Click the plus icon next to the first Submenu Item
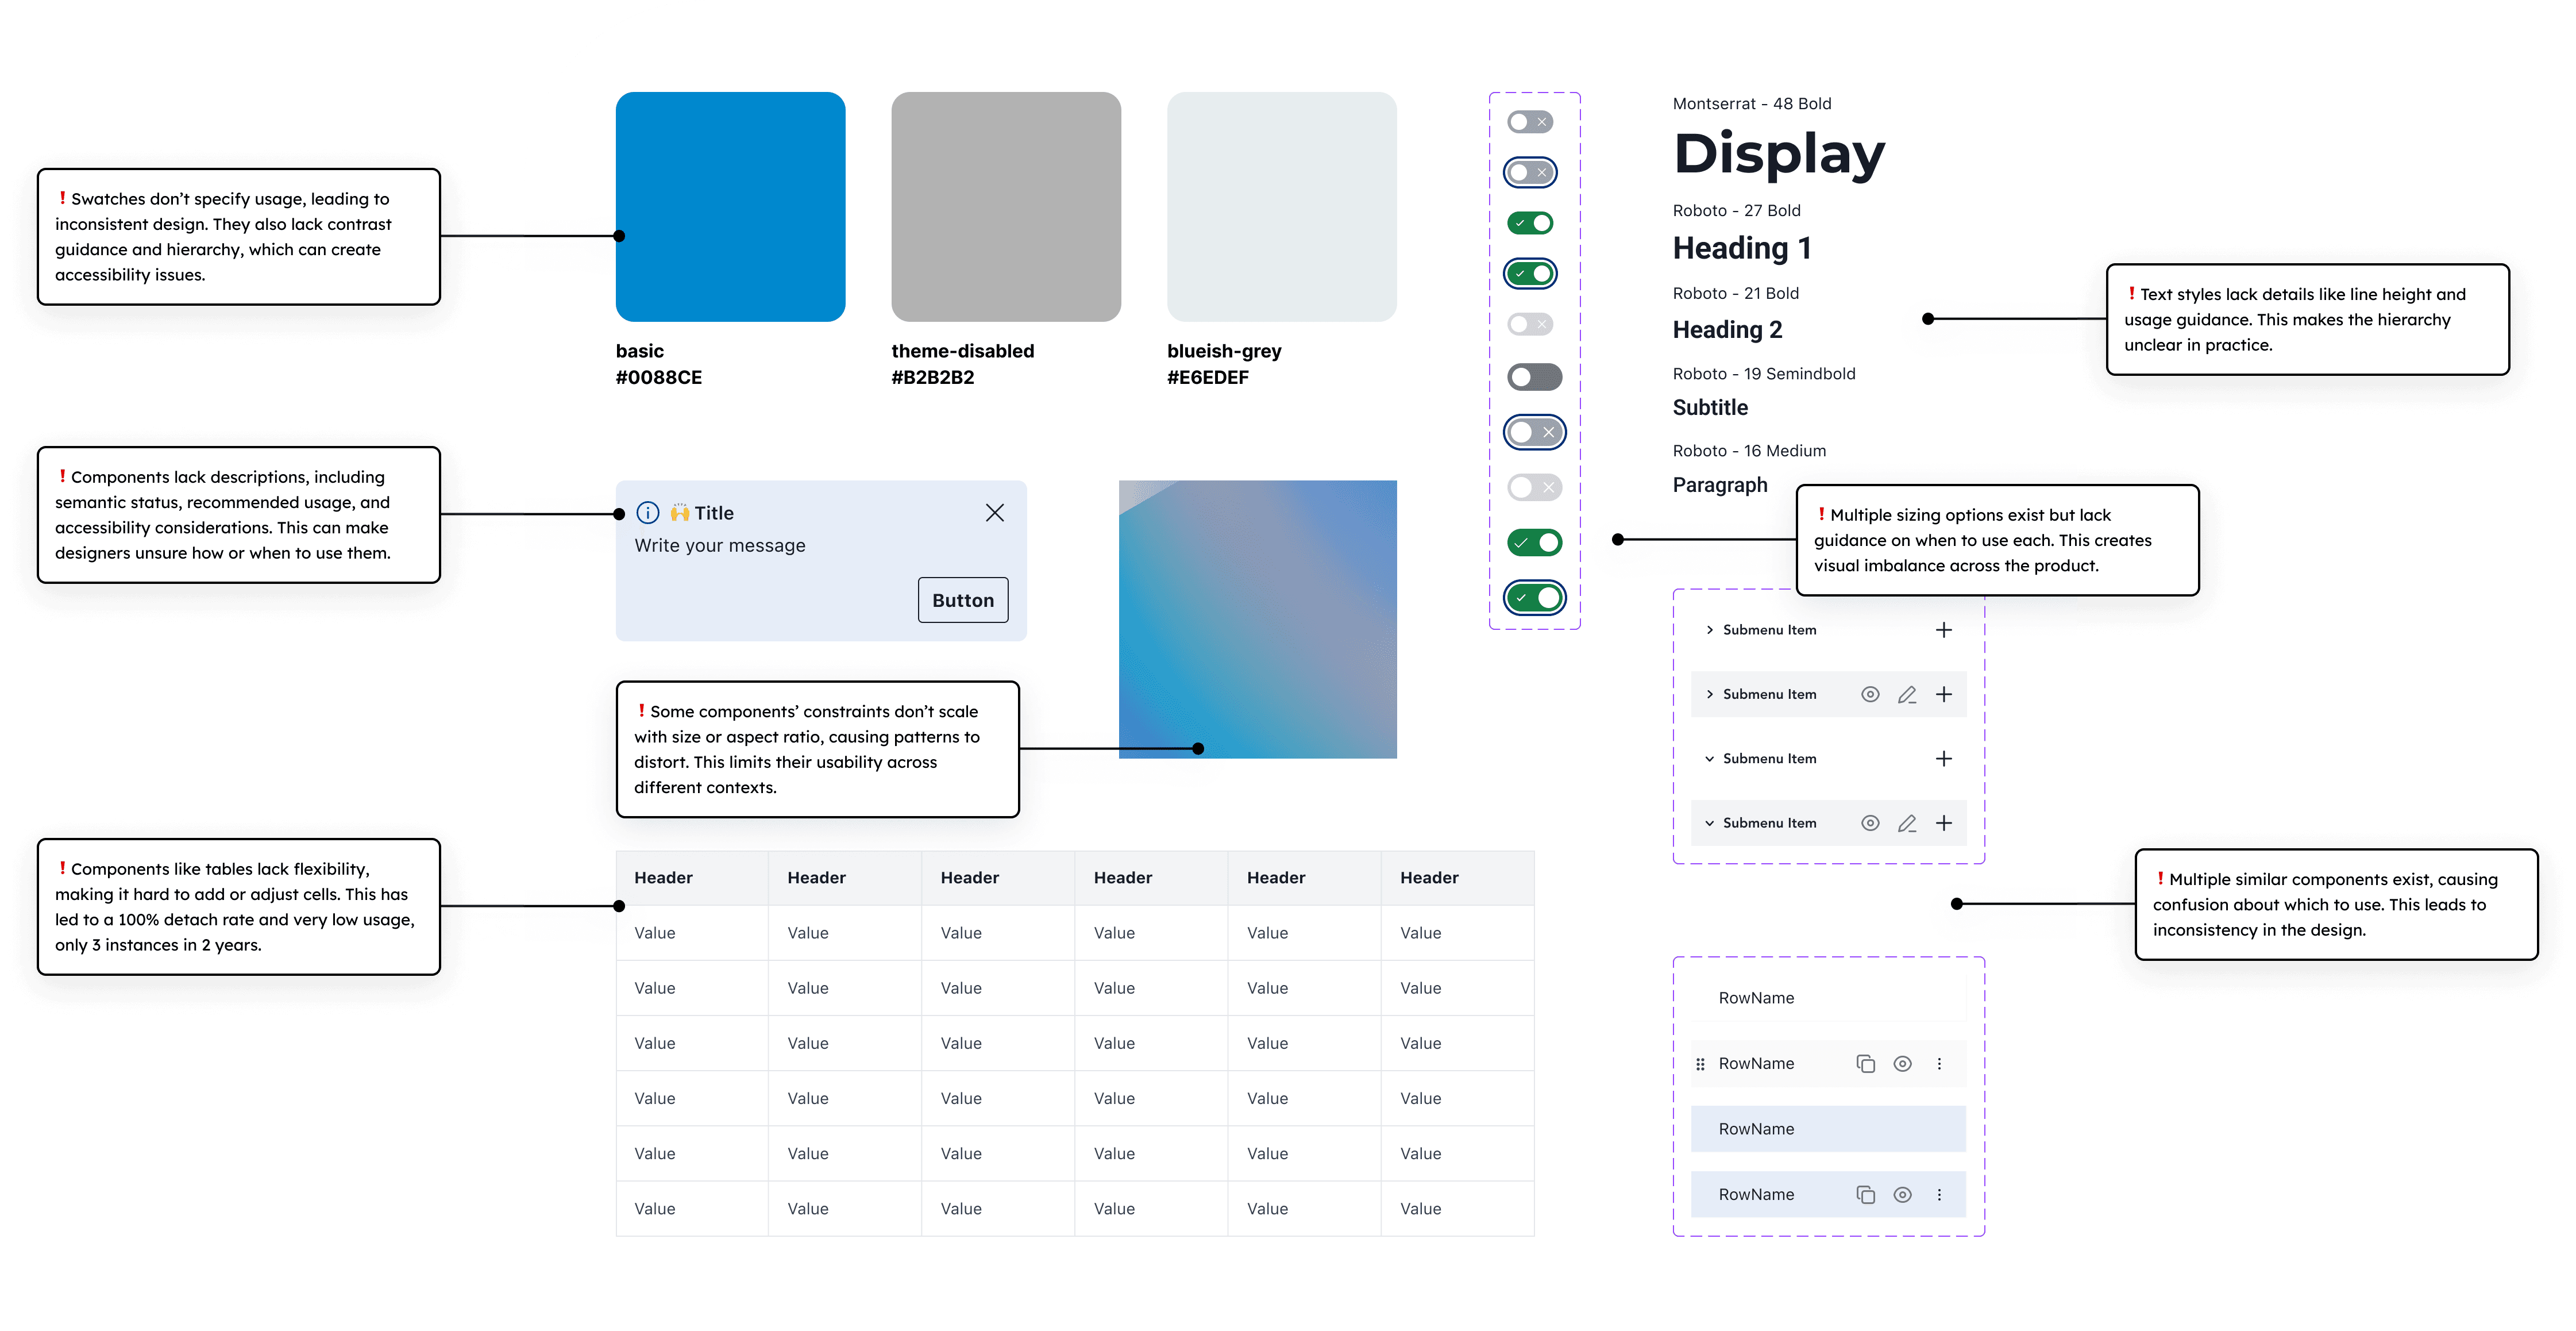The height and width of the screenshot is (1331, 2576). 1944,629
